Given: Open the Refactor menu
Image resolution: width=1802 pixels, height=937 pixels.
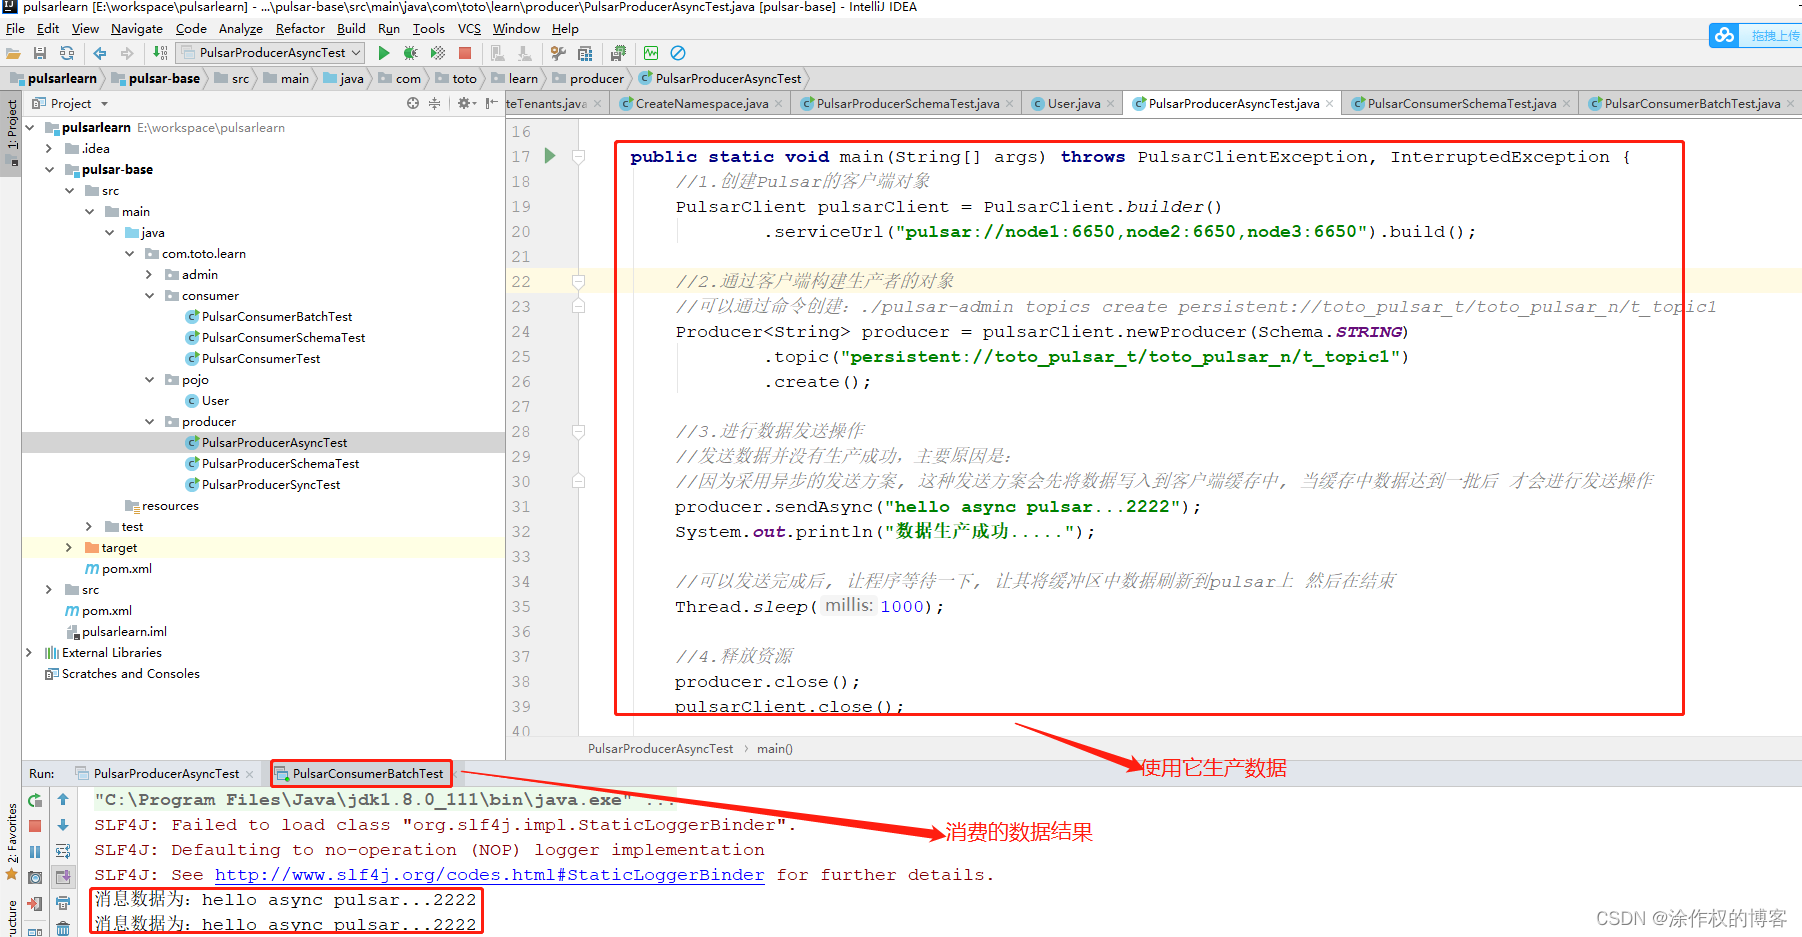Looking at the screenshot, I should (300, 28).
